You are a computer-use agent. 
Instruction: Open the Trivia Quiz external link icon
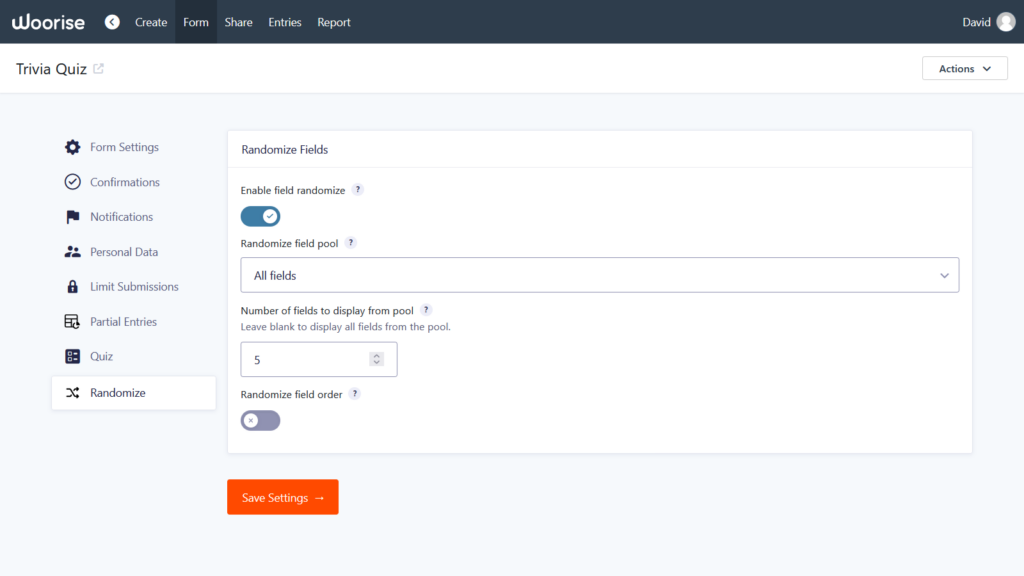pos(98,69)
